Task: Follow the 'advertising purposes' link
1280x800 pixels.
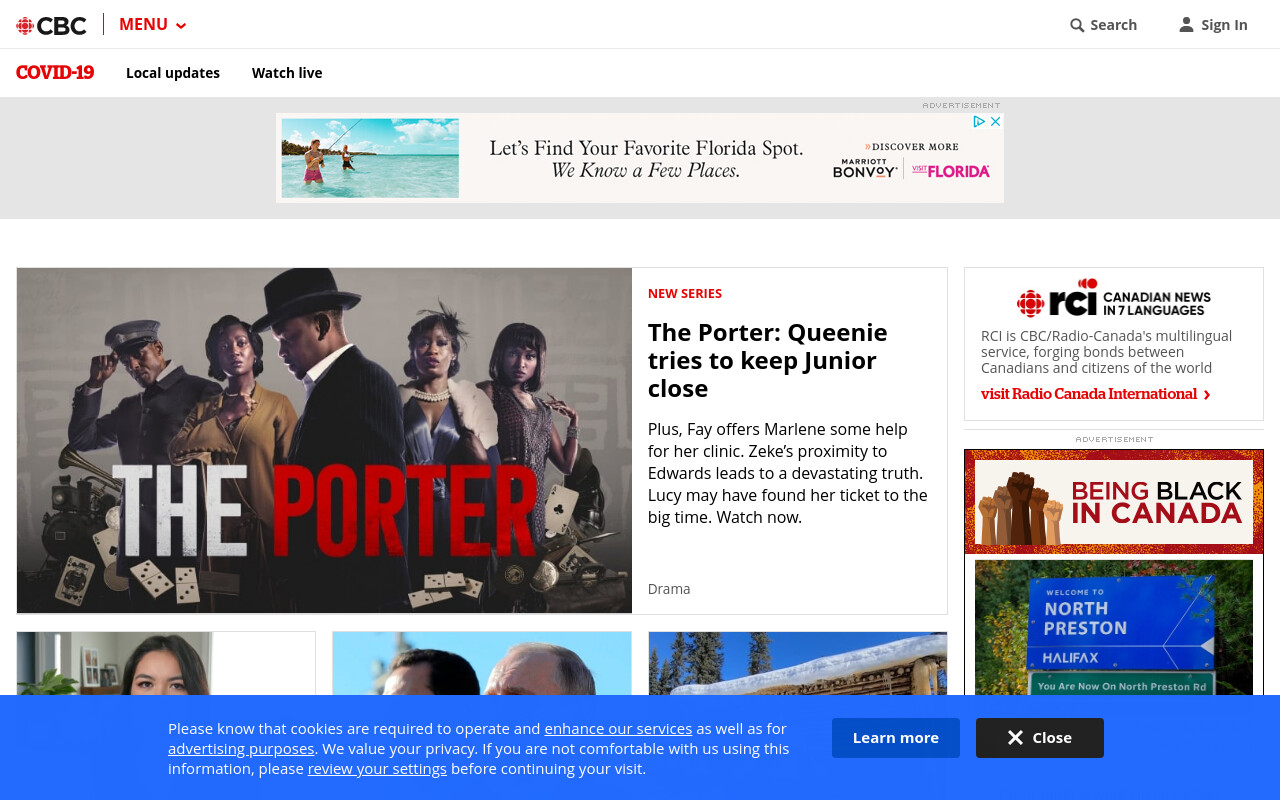Action: point(241,748)
